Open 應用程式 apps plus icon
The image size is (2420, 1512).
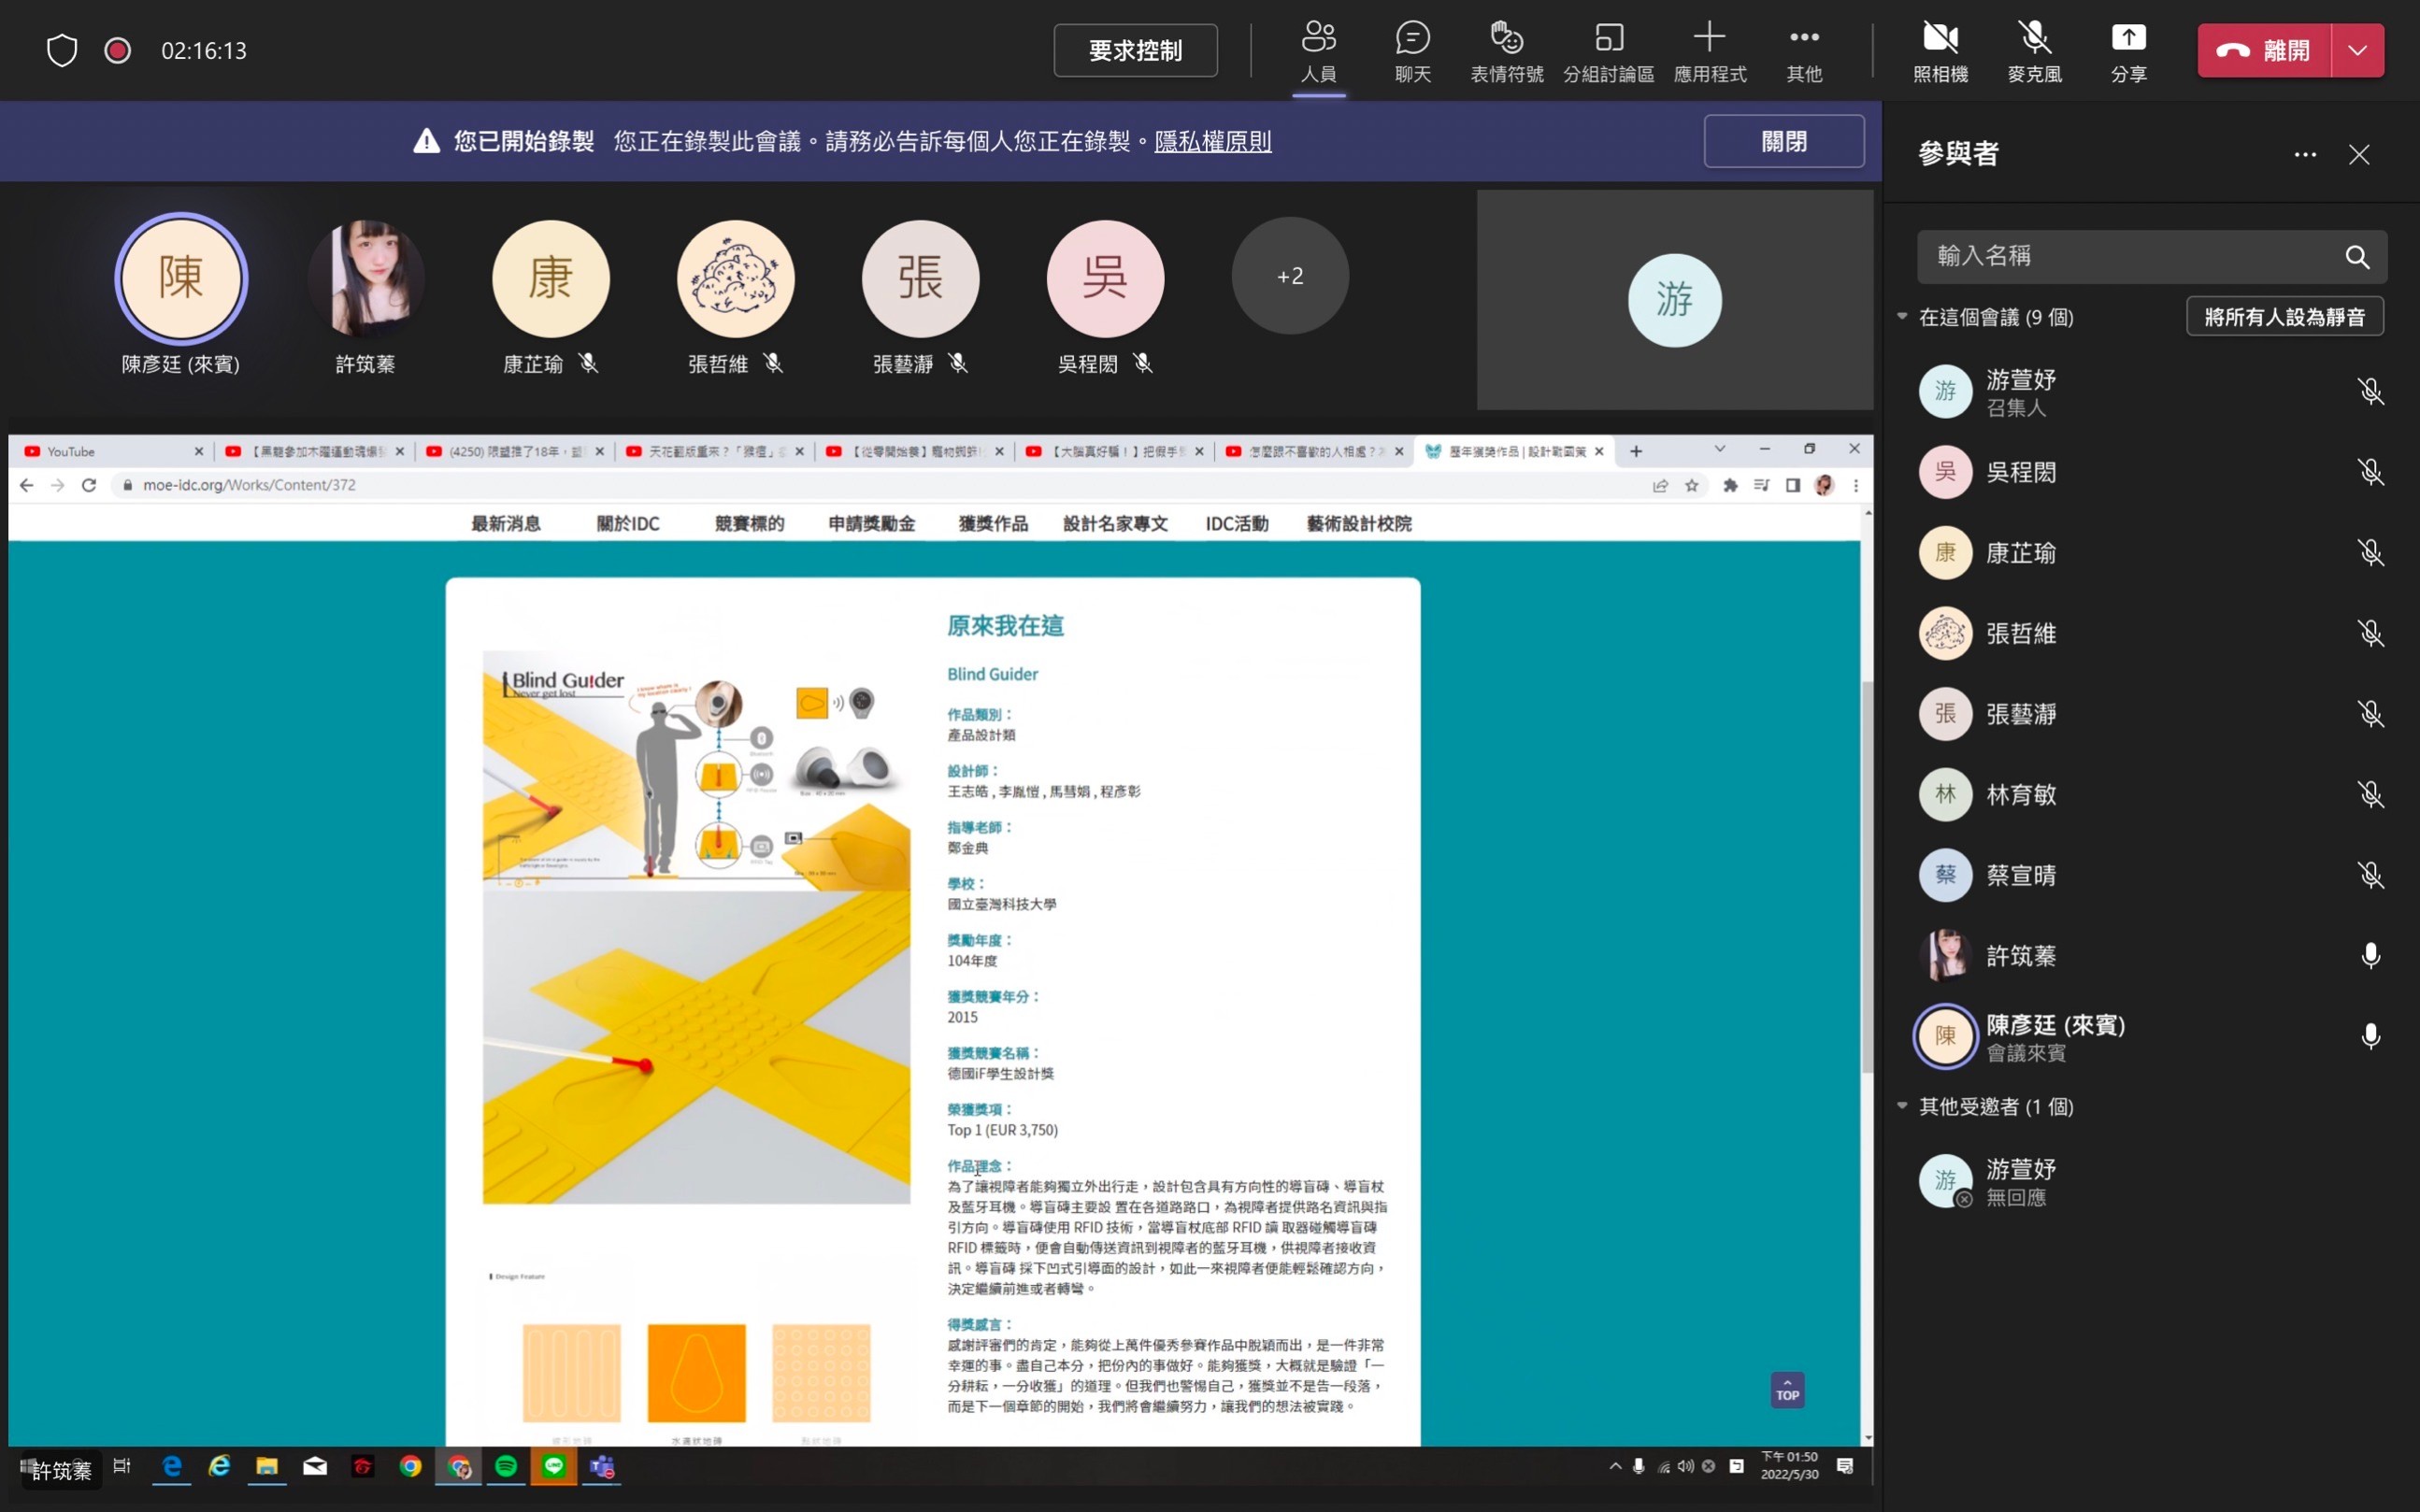1709,50
